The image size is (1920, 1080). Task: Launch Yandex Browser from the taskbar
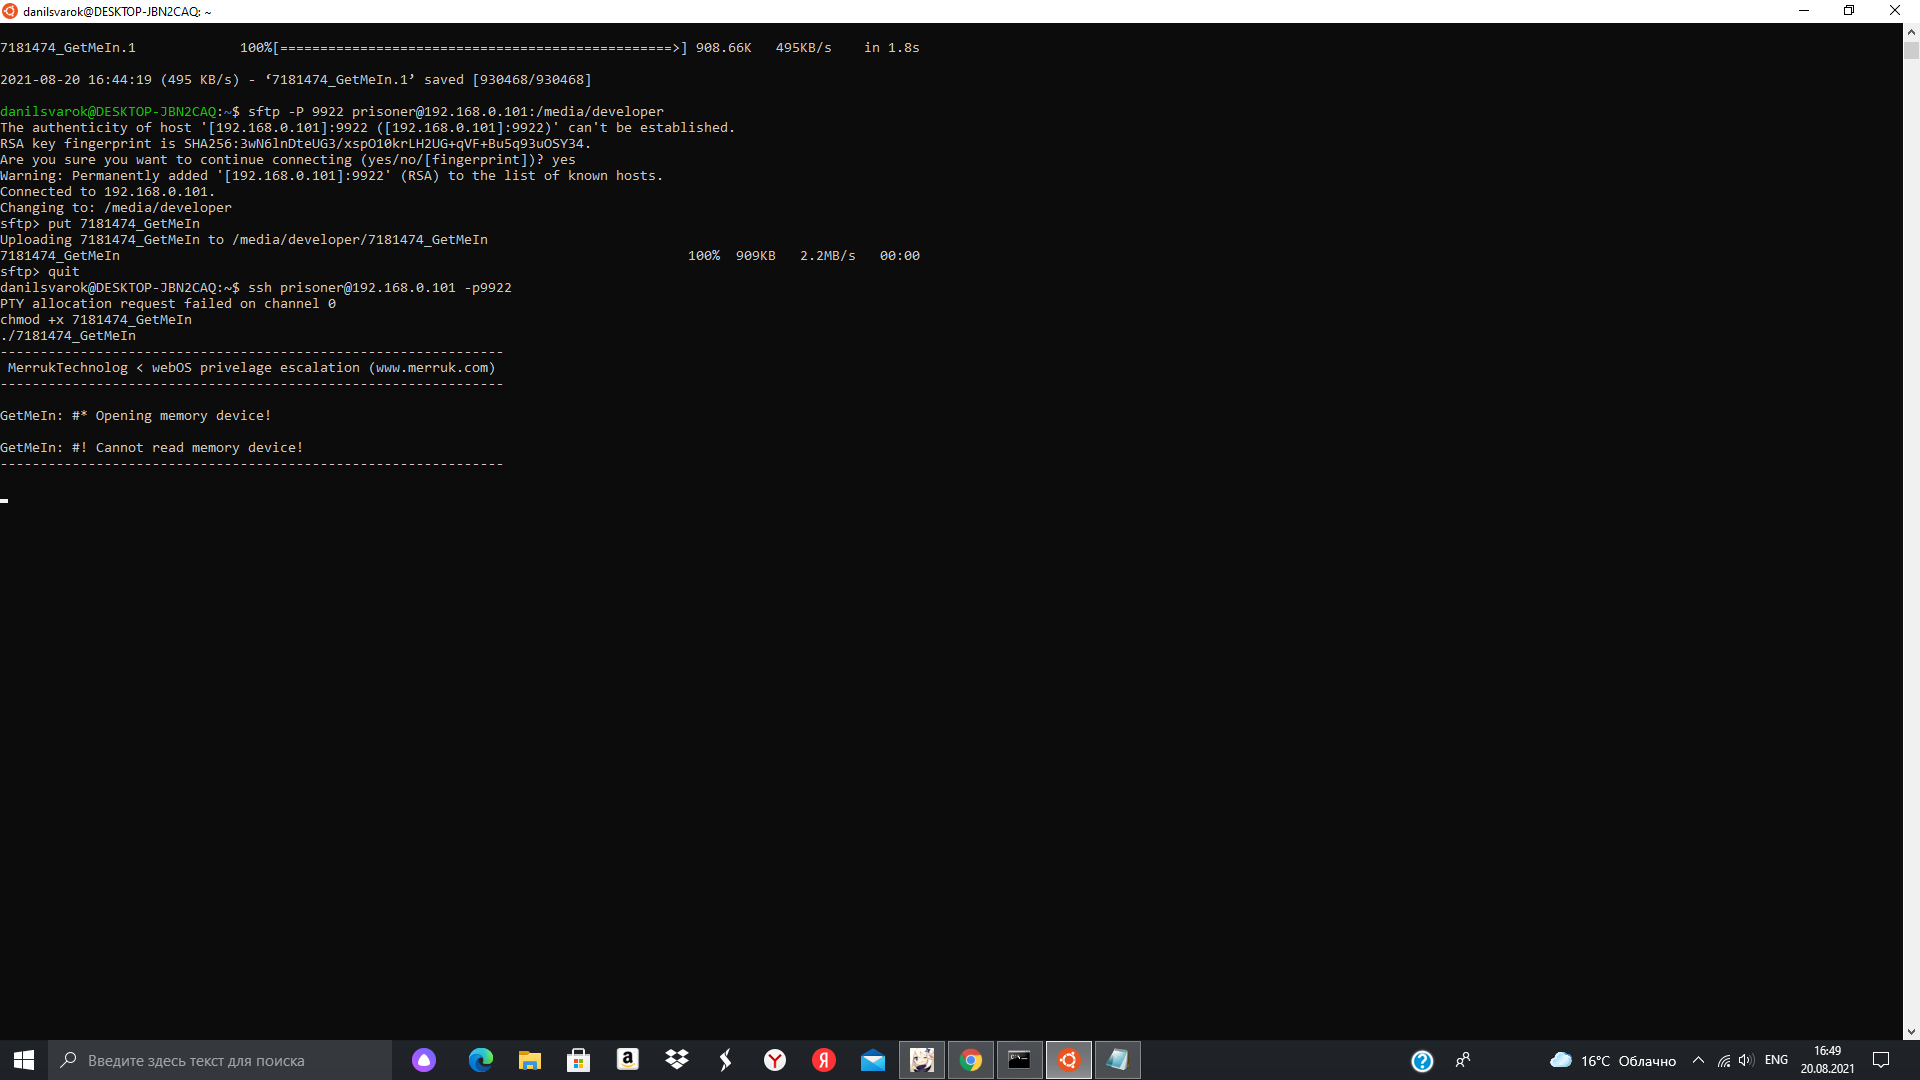[775, 1060]
